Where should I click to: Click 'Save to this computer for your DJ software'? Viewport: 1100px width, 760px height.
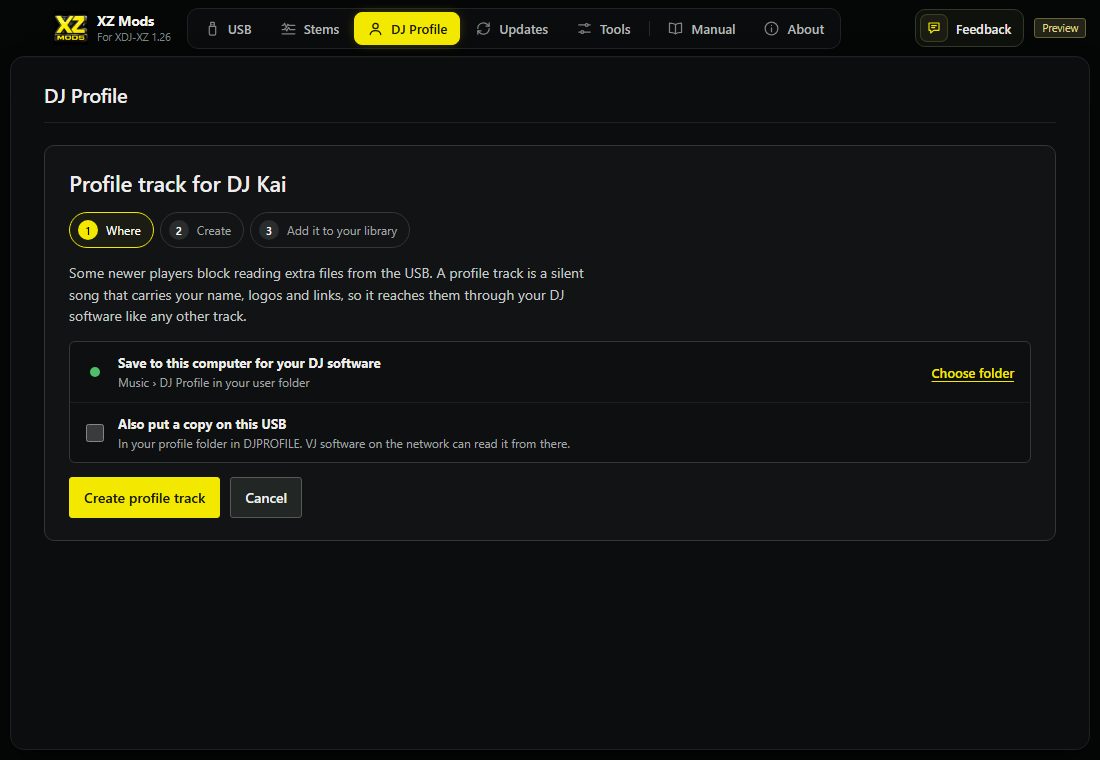tap(249, 364)
